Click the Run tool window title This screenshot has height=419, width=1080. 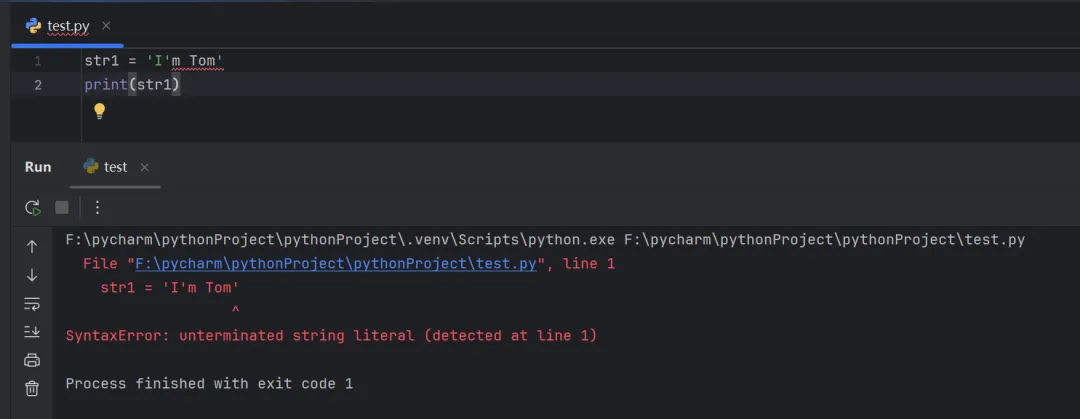(38, 167)
